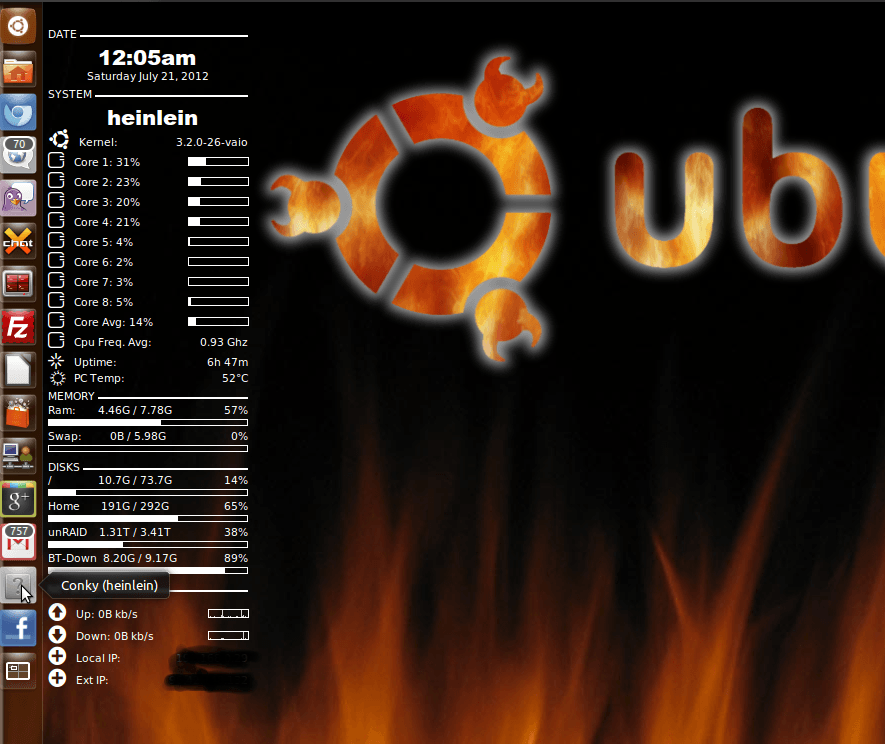Click the '1.31T / 3.41T' unRAID value
This screenshot has width=885, height=744.
point(135,532)
